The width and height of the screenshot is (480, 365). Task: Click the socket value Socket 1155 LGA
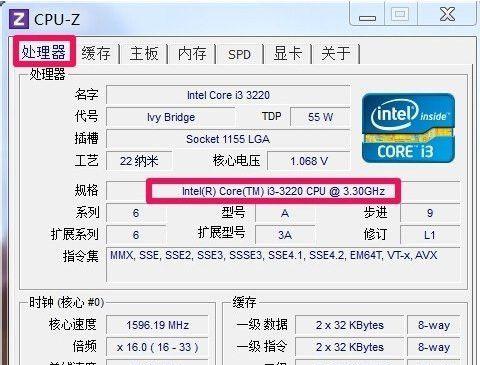(228, 139)
